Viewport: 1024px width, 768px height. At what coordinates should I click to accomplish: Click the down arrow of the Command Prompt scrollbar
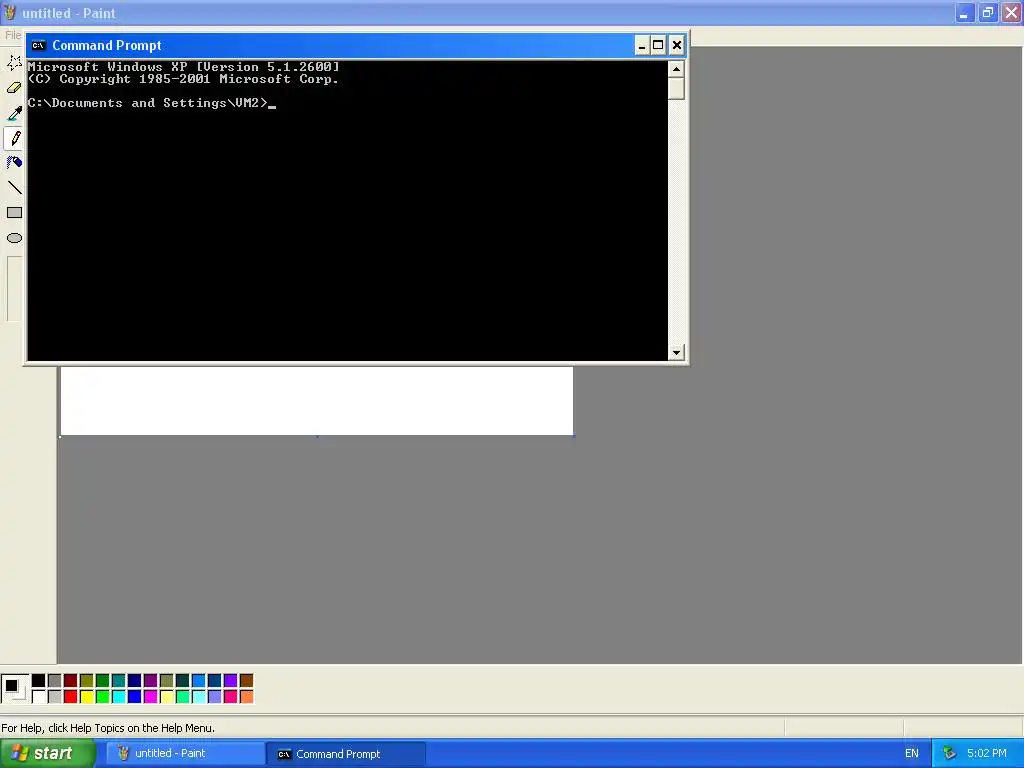(676, 353)
